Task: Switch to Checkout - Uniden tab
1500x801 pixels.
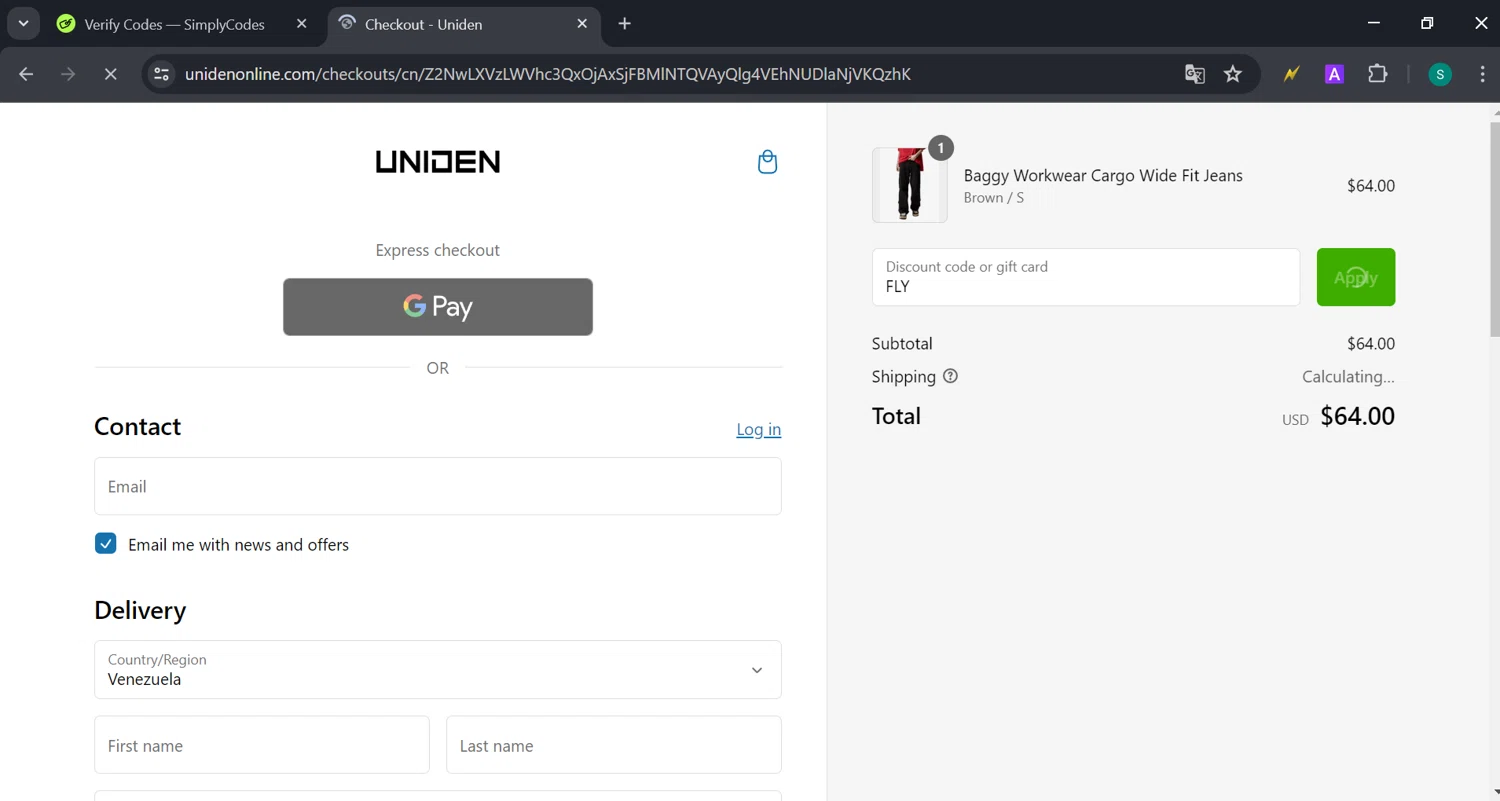Action: [463, 24]
